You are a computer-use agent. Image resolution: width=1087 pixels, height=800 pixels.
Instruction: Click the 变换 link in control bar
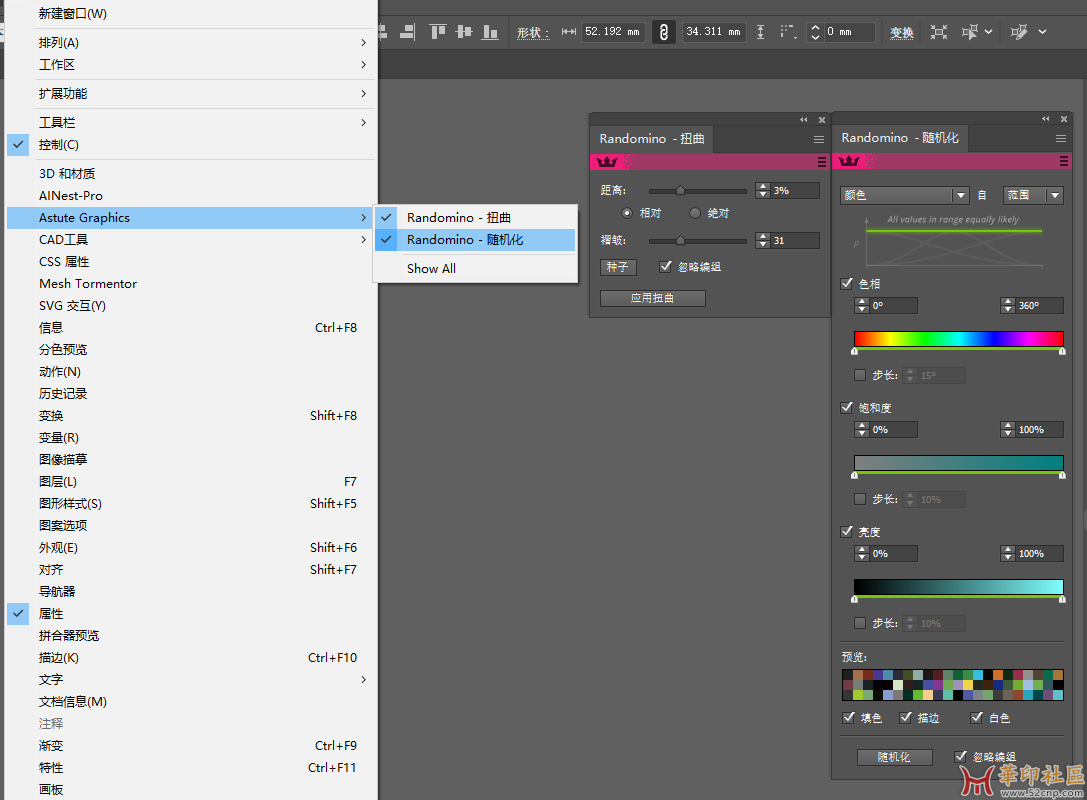click(901, 33)
